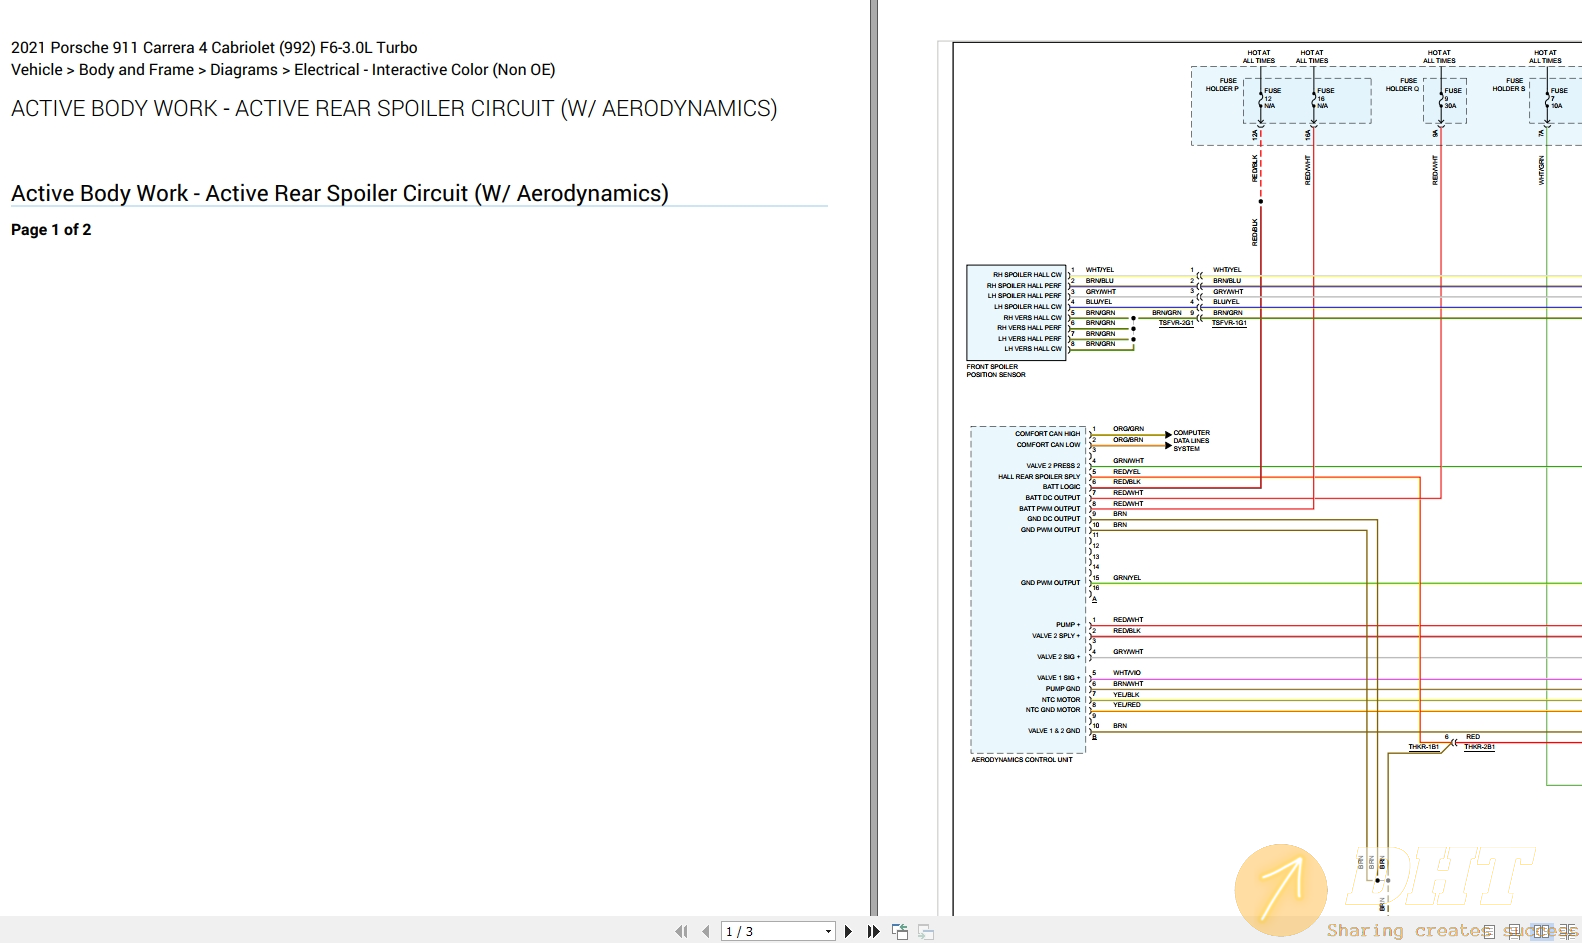Click the uppercase ACTIVE BODY WORK heading
The width and height of the screenshot is (1582, 943).
click(x=394, y=108)
